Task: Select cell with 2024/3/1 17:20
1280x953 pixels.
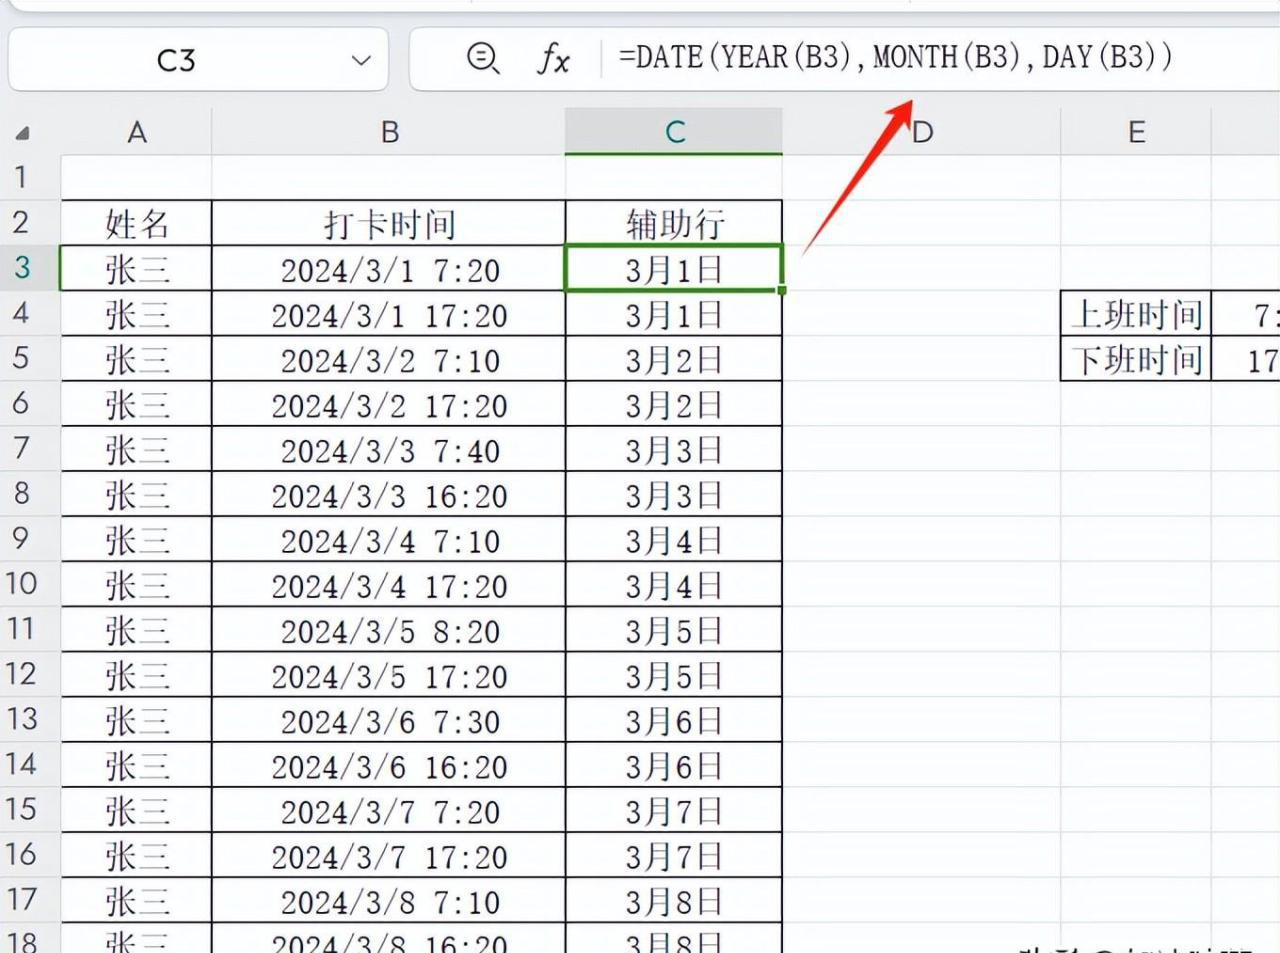Action: pos(389,314)
